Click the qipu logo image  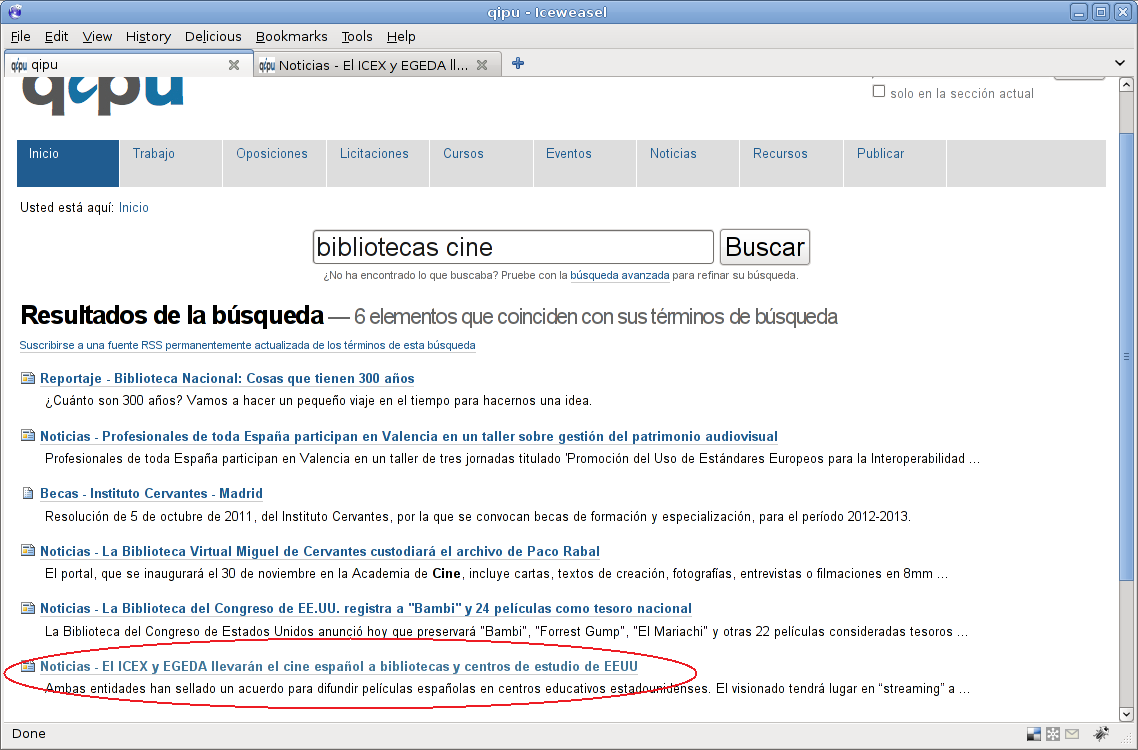point(102,95)
